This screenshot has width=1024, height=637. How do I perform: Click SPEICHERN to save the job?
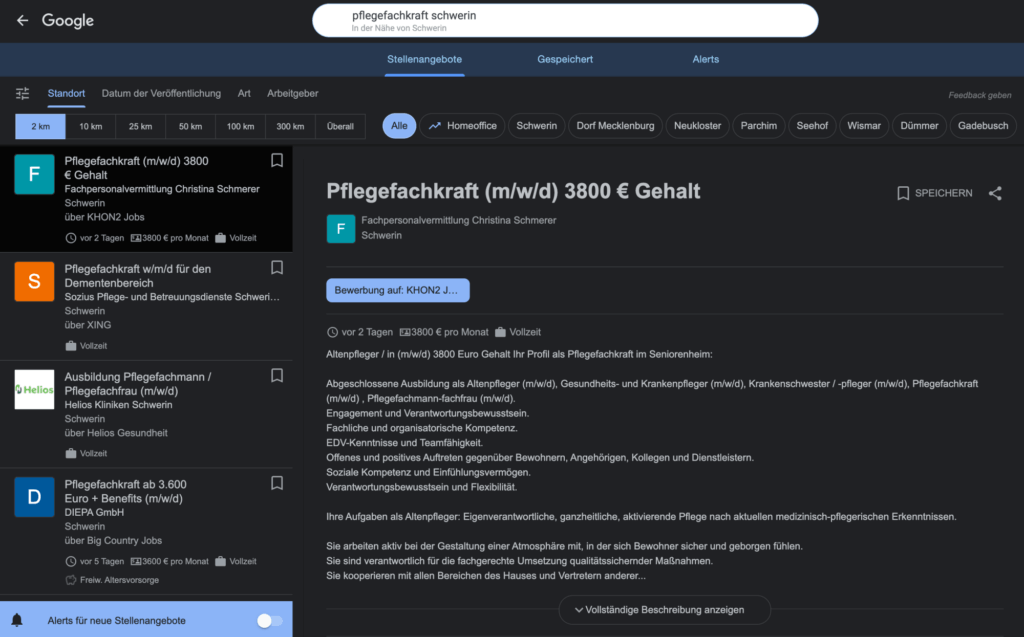pyautogui.click(x=934, y=193)
